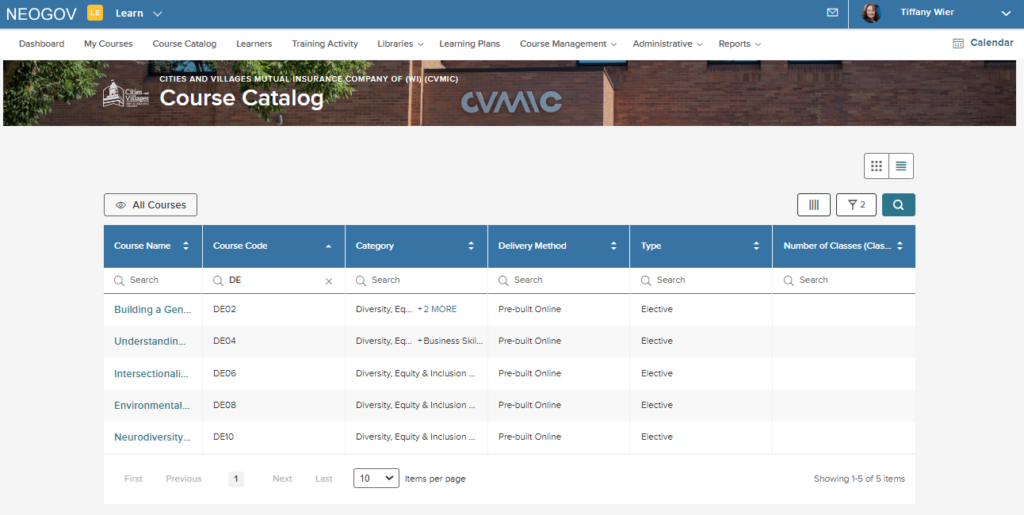Open Training Activity

point(325,44)
